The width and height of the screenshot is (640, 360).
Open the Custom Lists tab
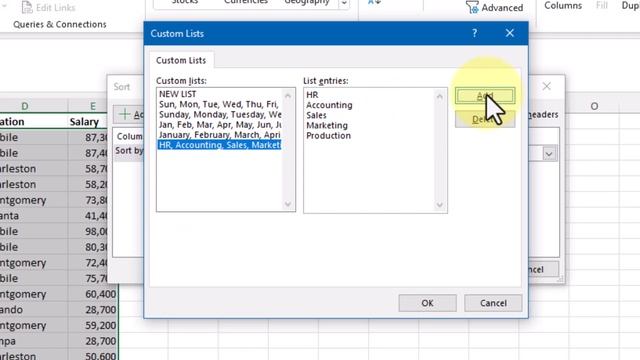pos(181,60)
